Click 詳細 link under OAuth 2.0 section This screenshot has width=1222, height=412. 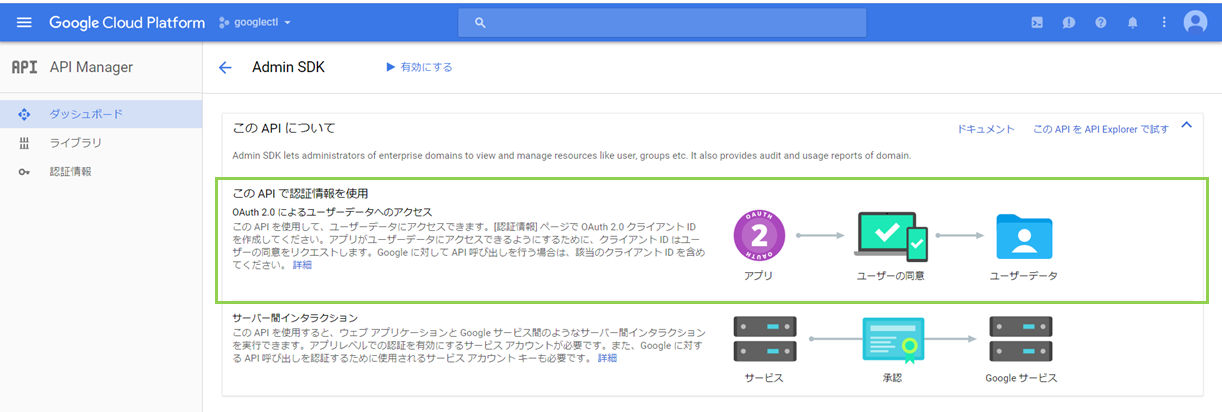pyautogui.click(x=302, y=265)
